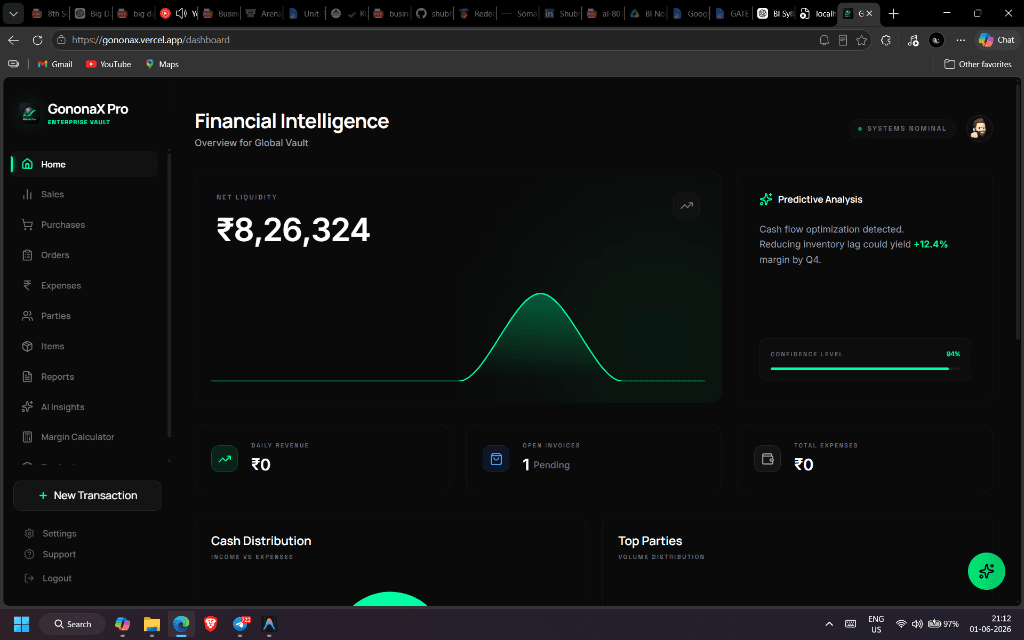Viewport: 1024px width, 640px height.
Task: Click the sidebar vertical scrollbar
Action: pyautogui.click(x=169, y=294)
